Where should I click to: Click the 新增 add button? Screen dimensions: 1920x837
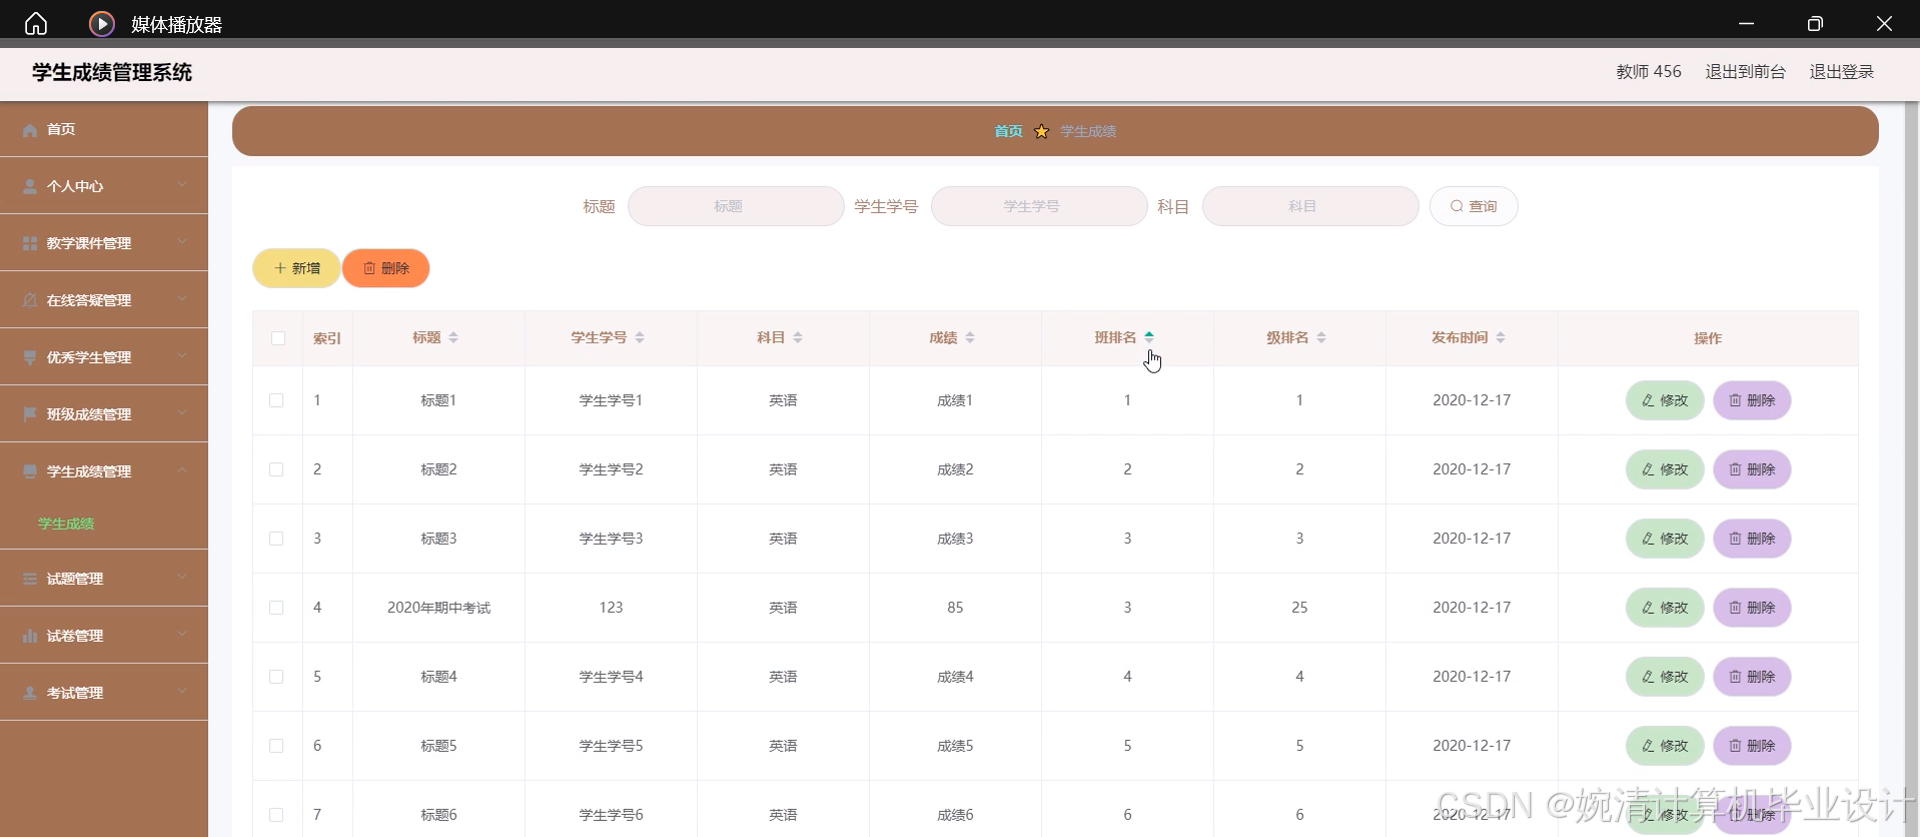click(297, 268)
